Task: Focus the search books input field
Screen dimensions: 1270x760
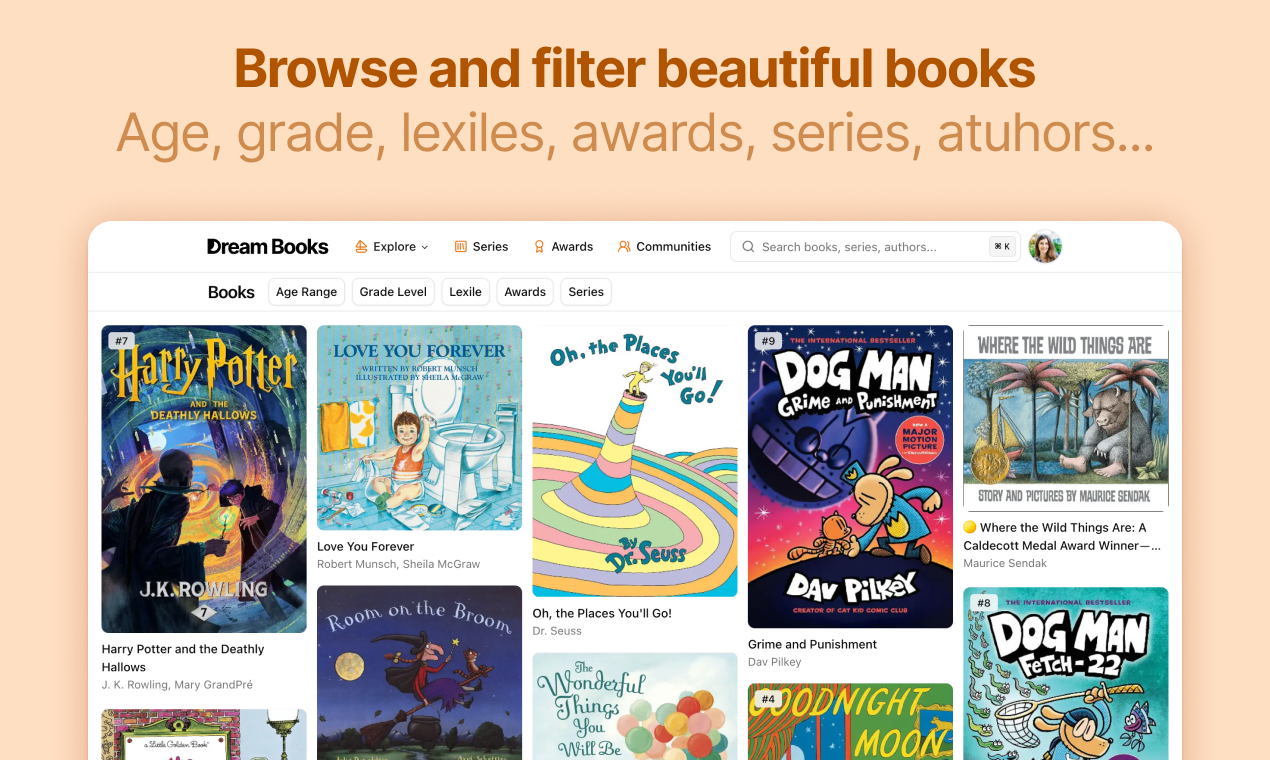Action: tap(875, 247)
